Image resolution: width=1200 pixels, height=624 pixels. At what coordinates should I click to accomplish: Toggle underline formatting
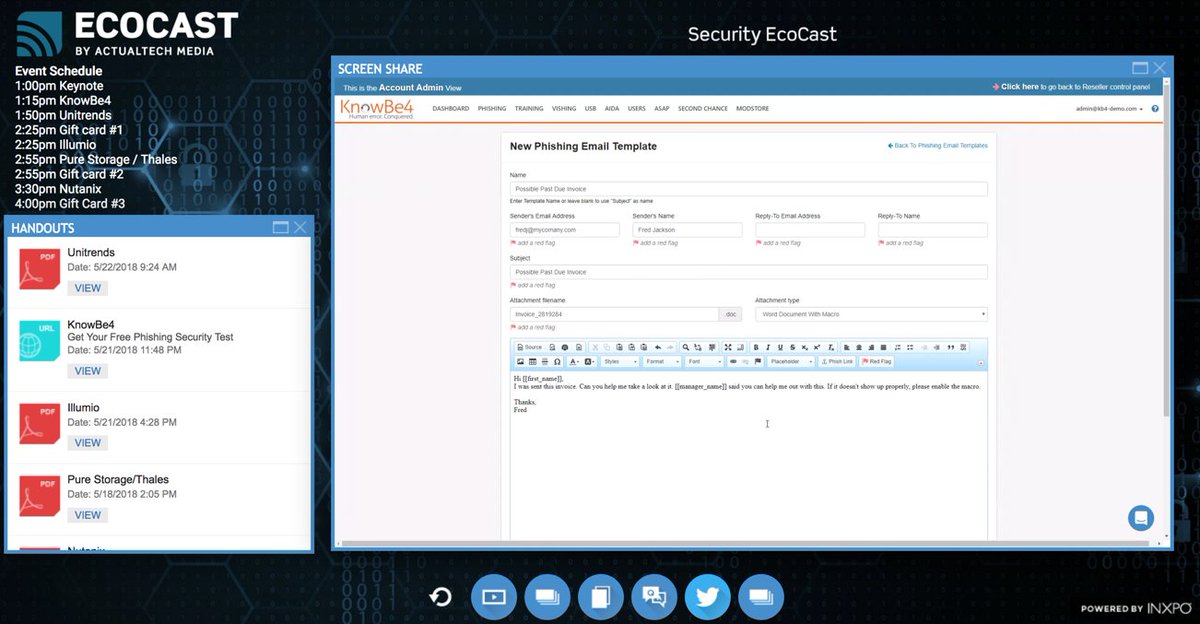[780, 347]
